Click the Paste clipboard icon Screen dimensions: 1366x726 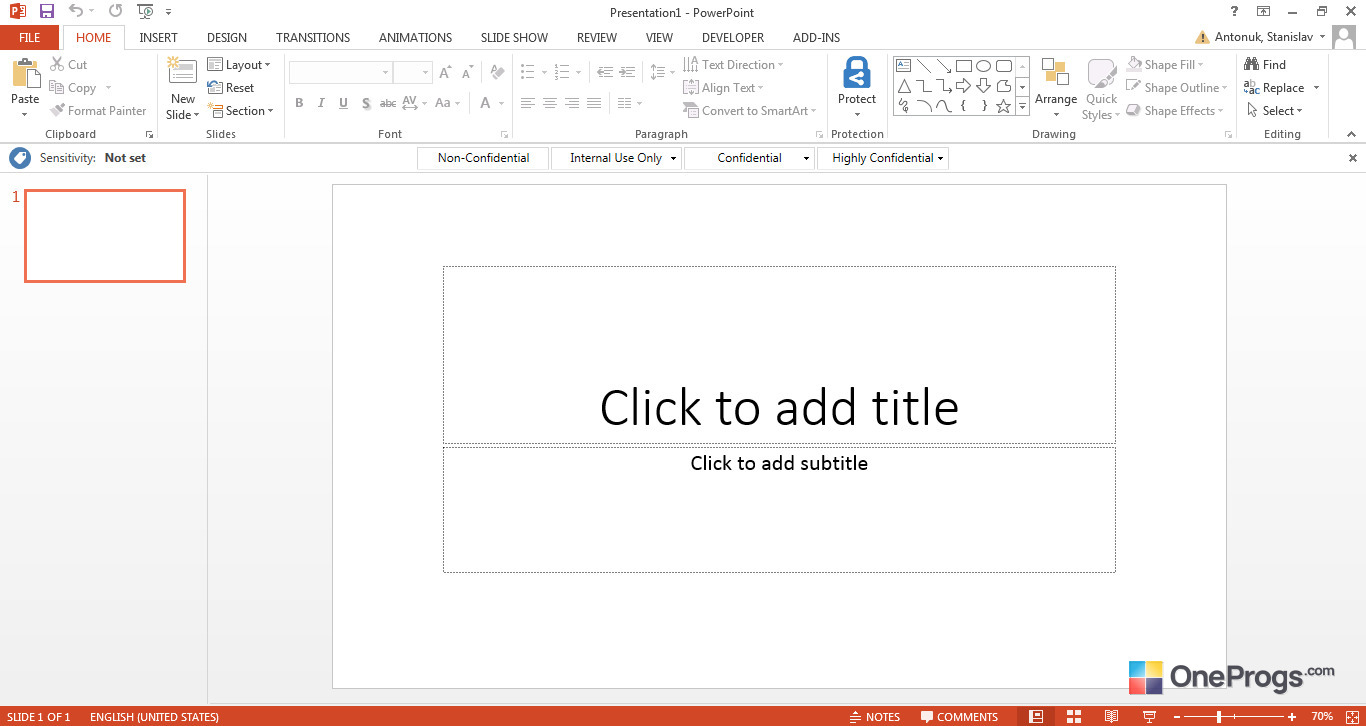(25, 74)
